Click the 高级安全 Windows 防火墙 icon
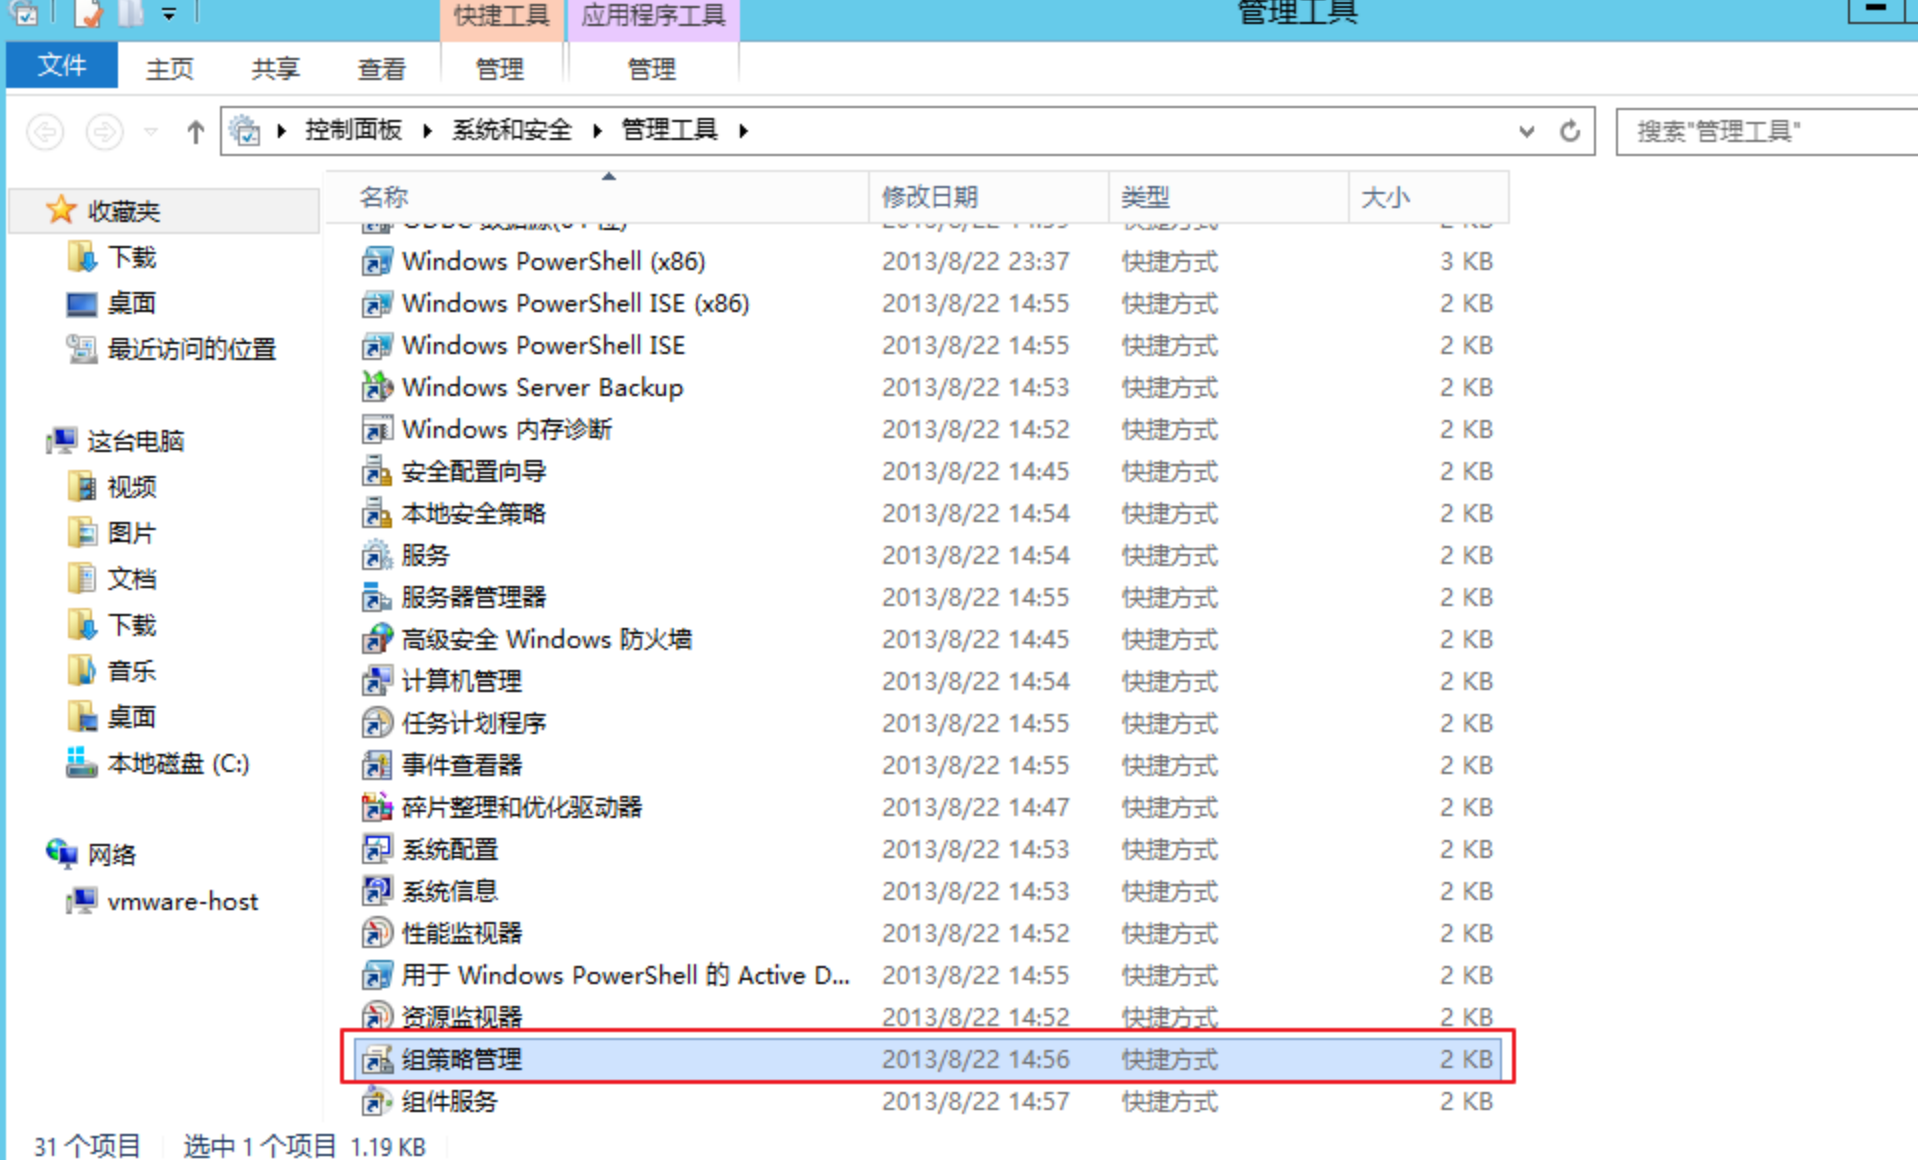1918x1160 pixels. (x=377, y=640)
